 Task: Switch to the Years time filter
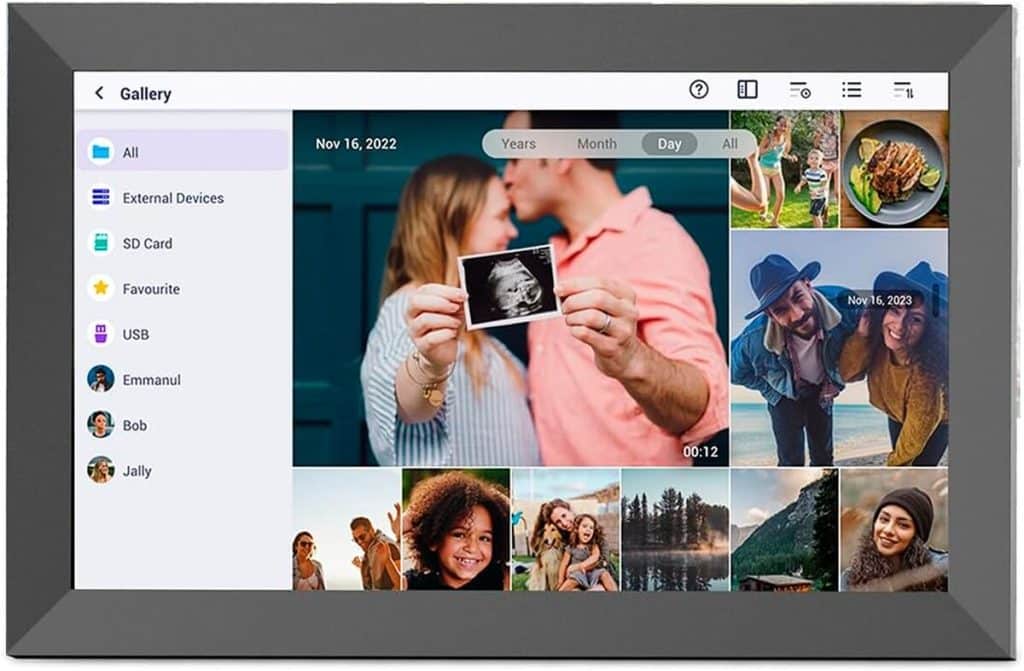[517, 144]
